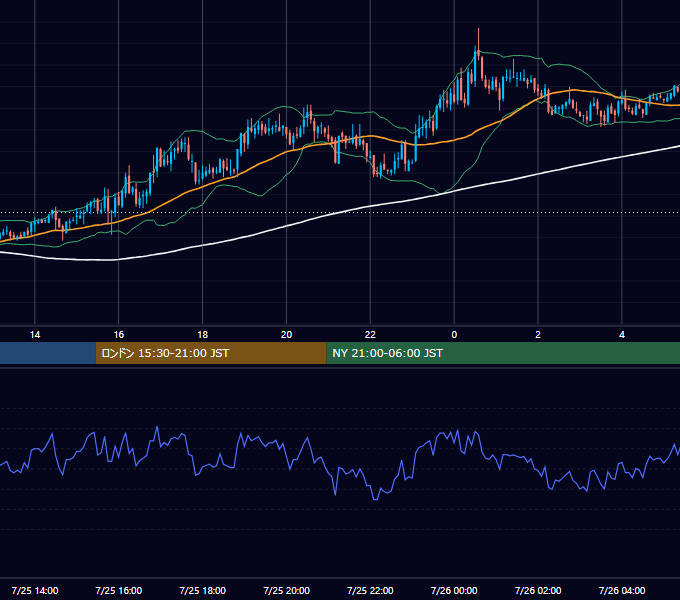This screenshot has width=680, height=600.
Task: Click the 7/25 18:00 date label
Action: pos(203,590)
